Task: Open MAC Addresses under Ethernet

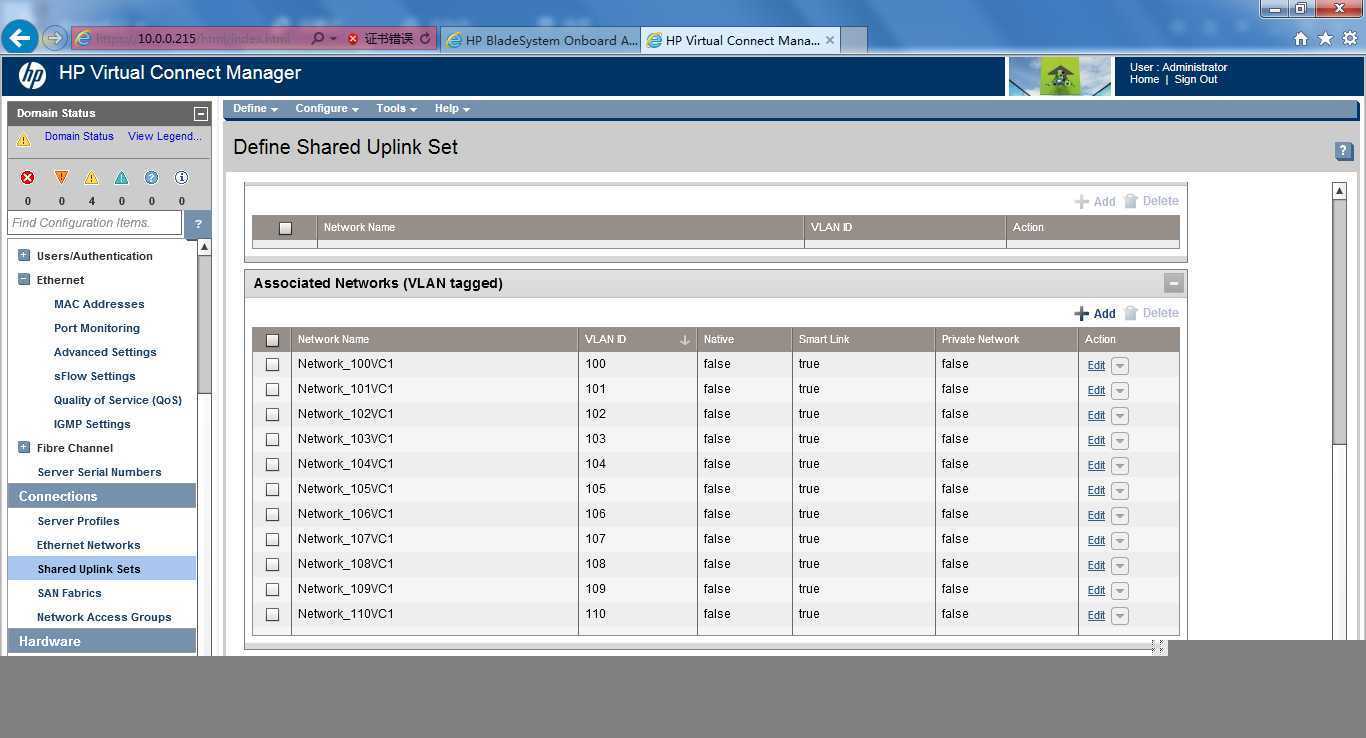Action: (x=99, y=304)
